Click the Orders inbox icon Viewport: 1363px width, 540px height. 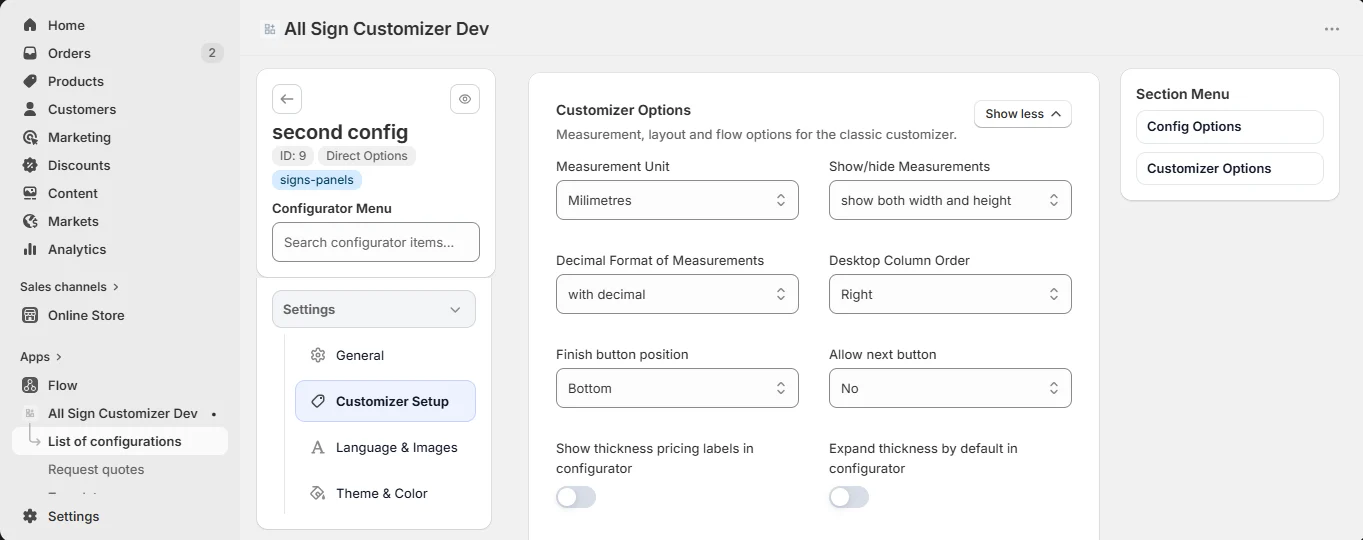(x=30, y=53)
